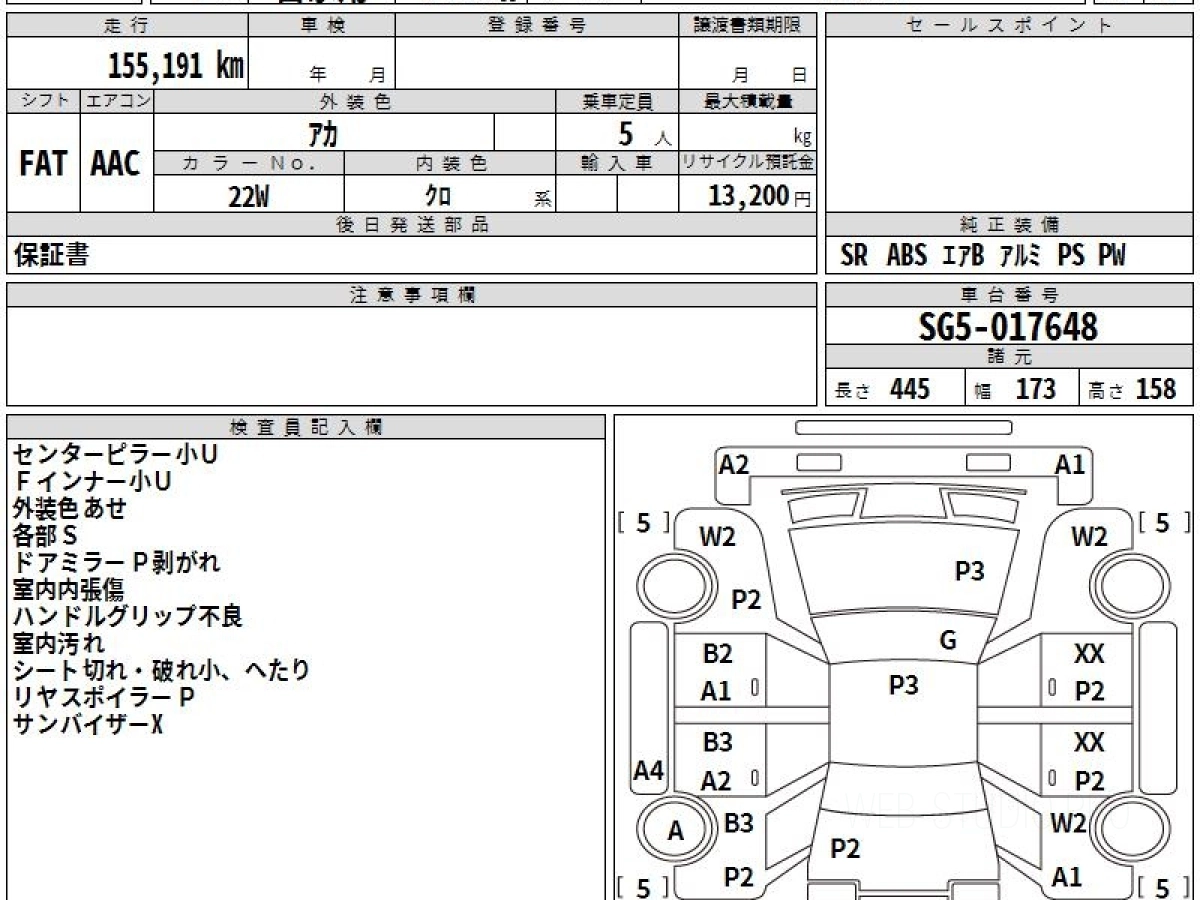This screenshot has height=900, width=1200.
Task: Click the エアコン header cell
Action: [117, 101]
